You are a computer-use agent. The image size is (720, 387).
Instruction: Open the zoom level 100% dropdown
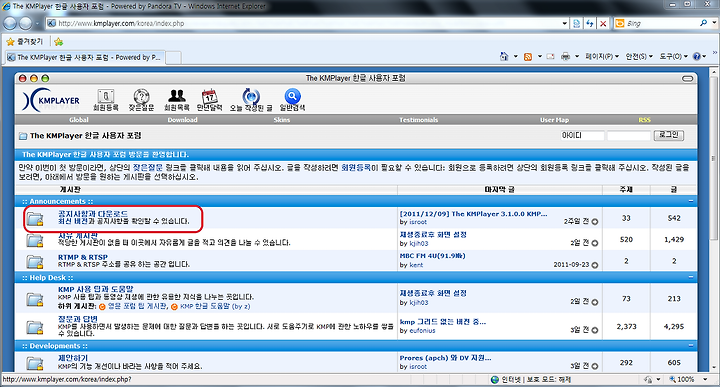[x=705, y=380]
